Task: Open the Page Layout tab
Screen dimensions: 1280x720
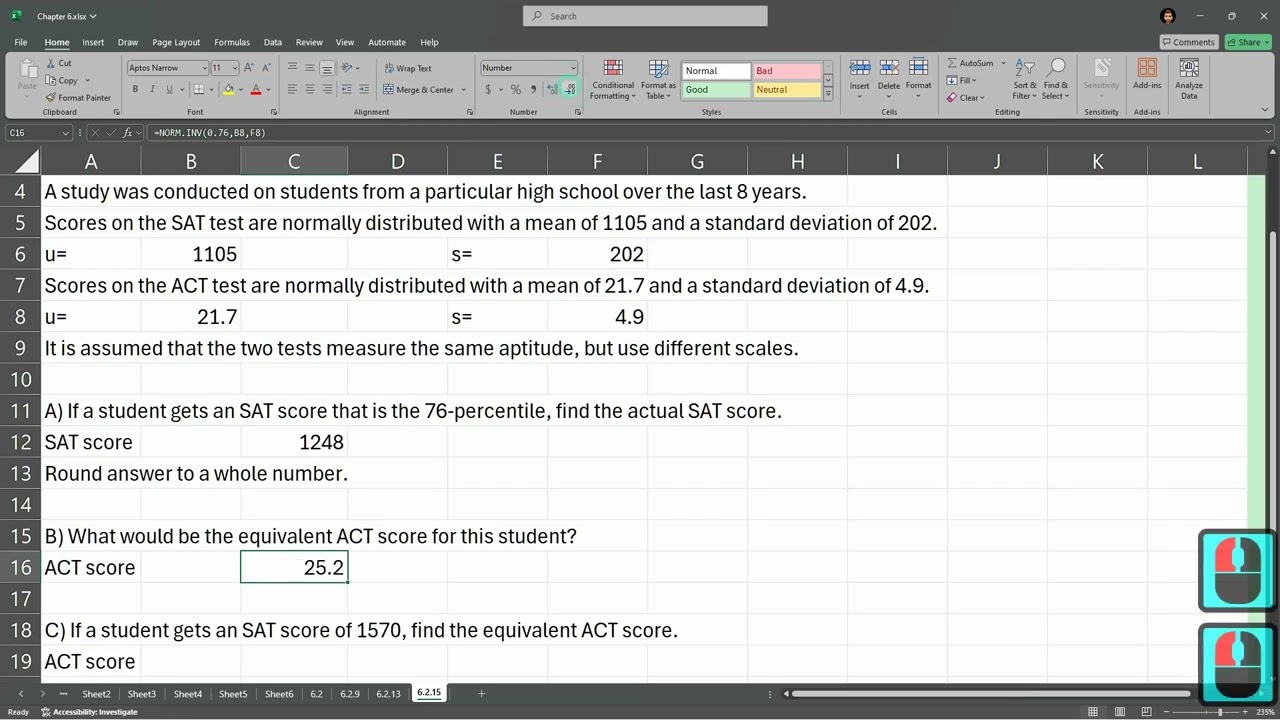Action: click(x=176, y=42)
